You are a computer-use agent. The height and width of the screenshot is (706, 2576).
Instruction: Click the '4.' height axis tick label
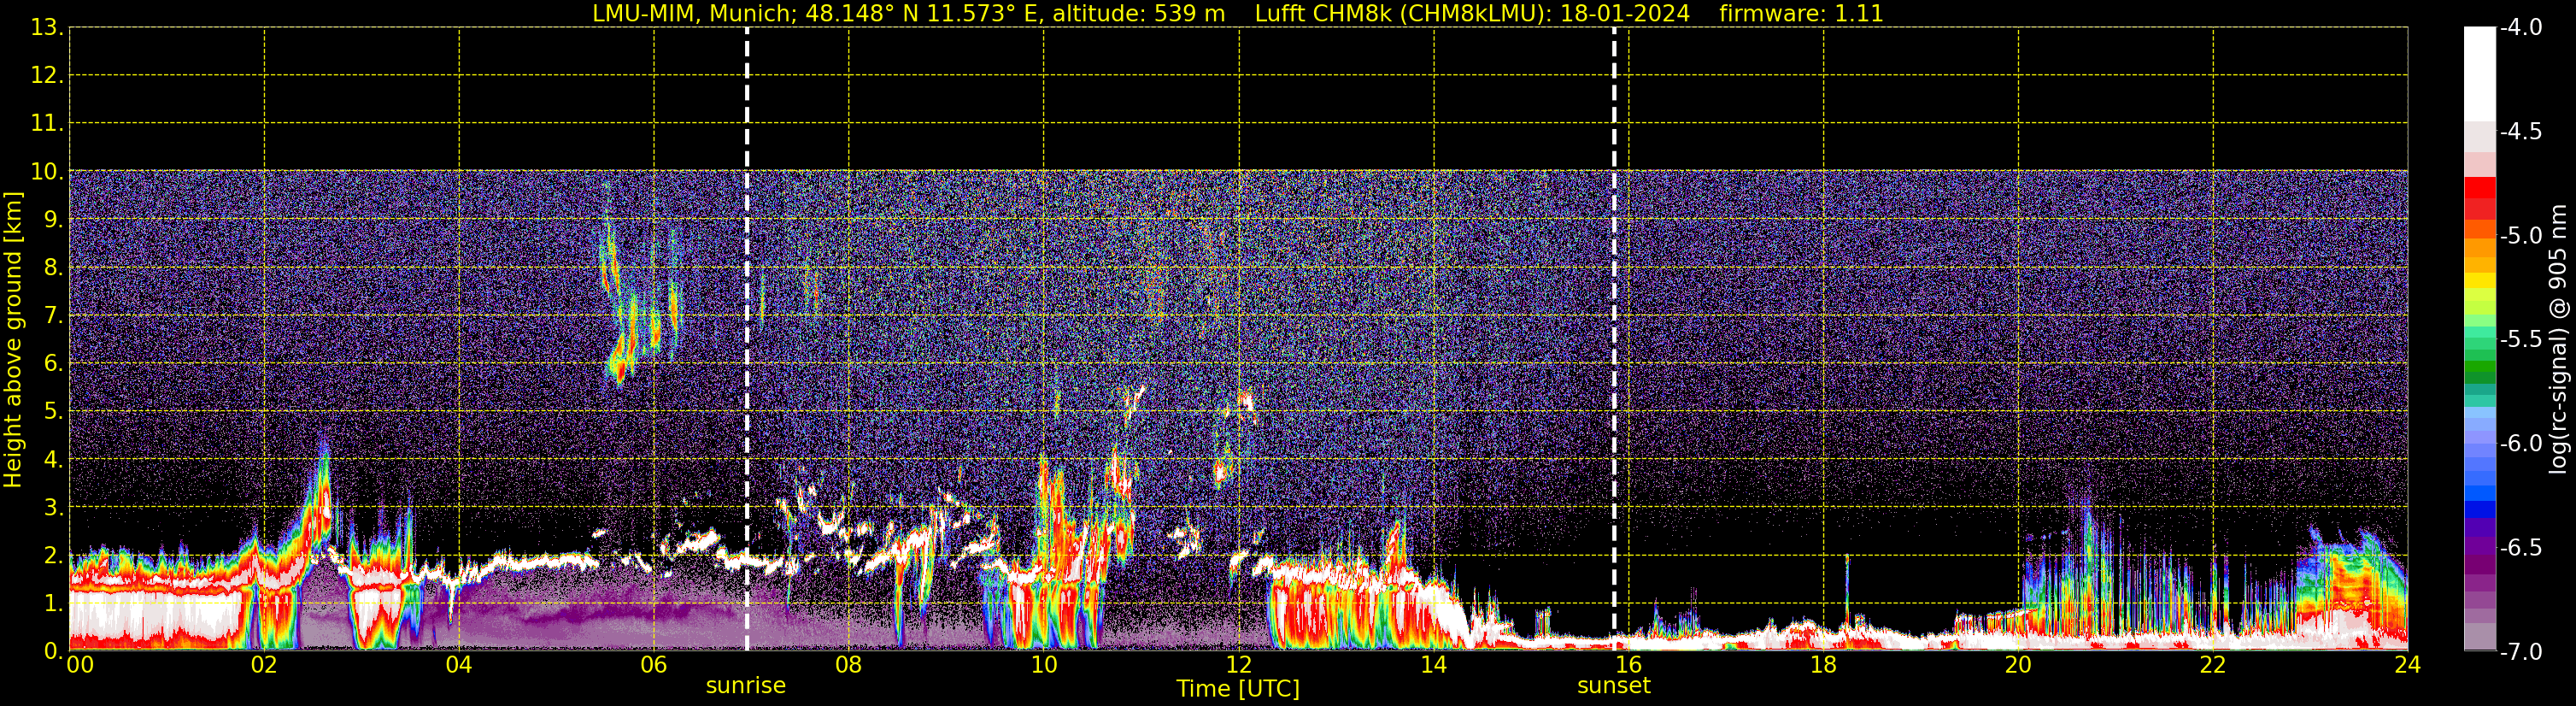[x=54, y=459]
